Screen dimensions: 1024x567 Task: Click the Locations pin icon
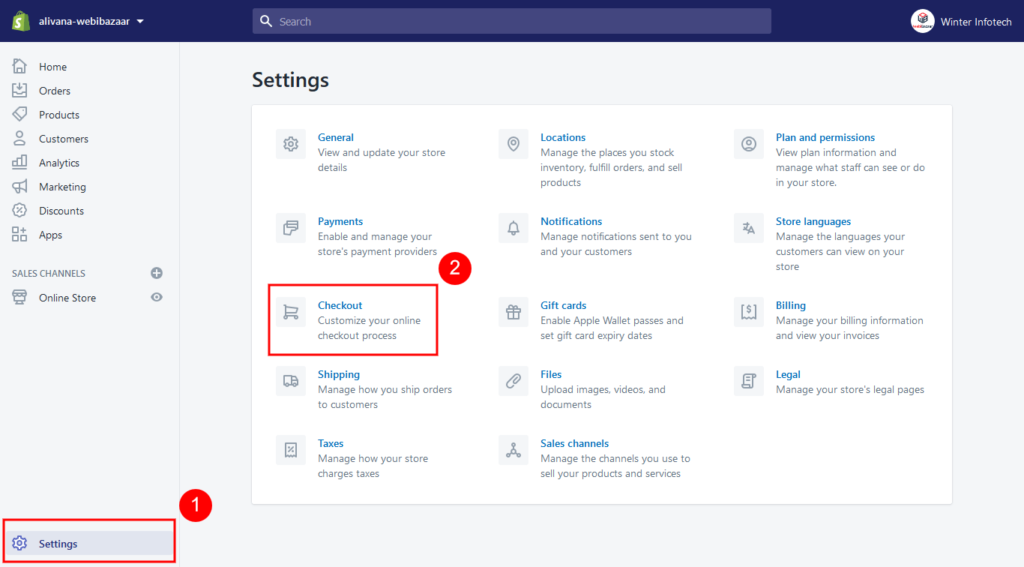point(514,144)
